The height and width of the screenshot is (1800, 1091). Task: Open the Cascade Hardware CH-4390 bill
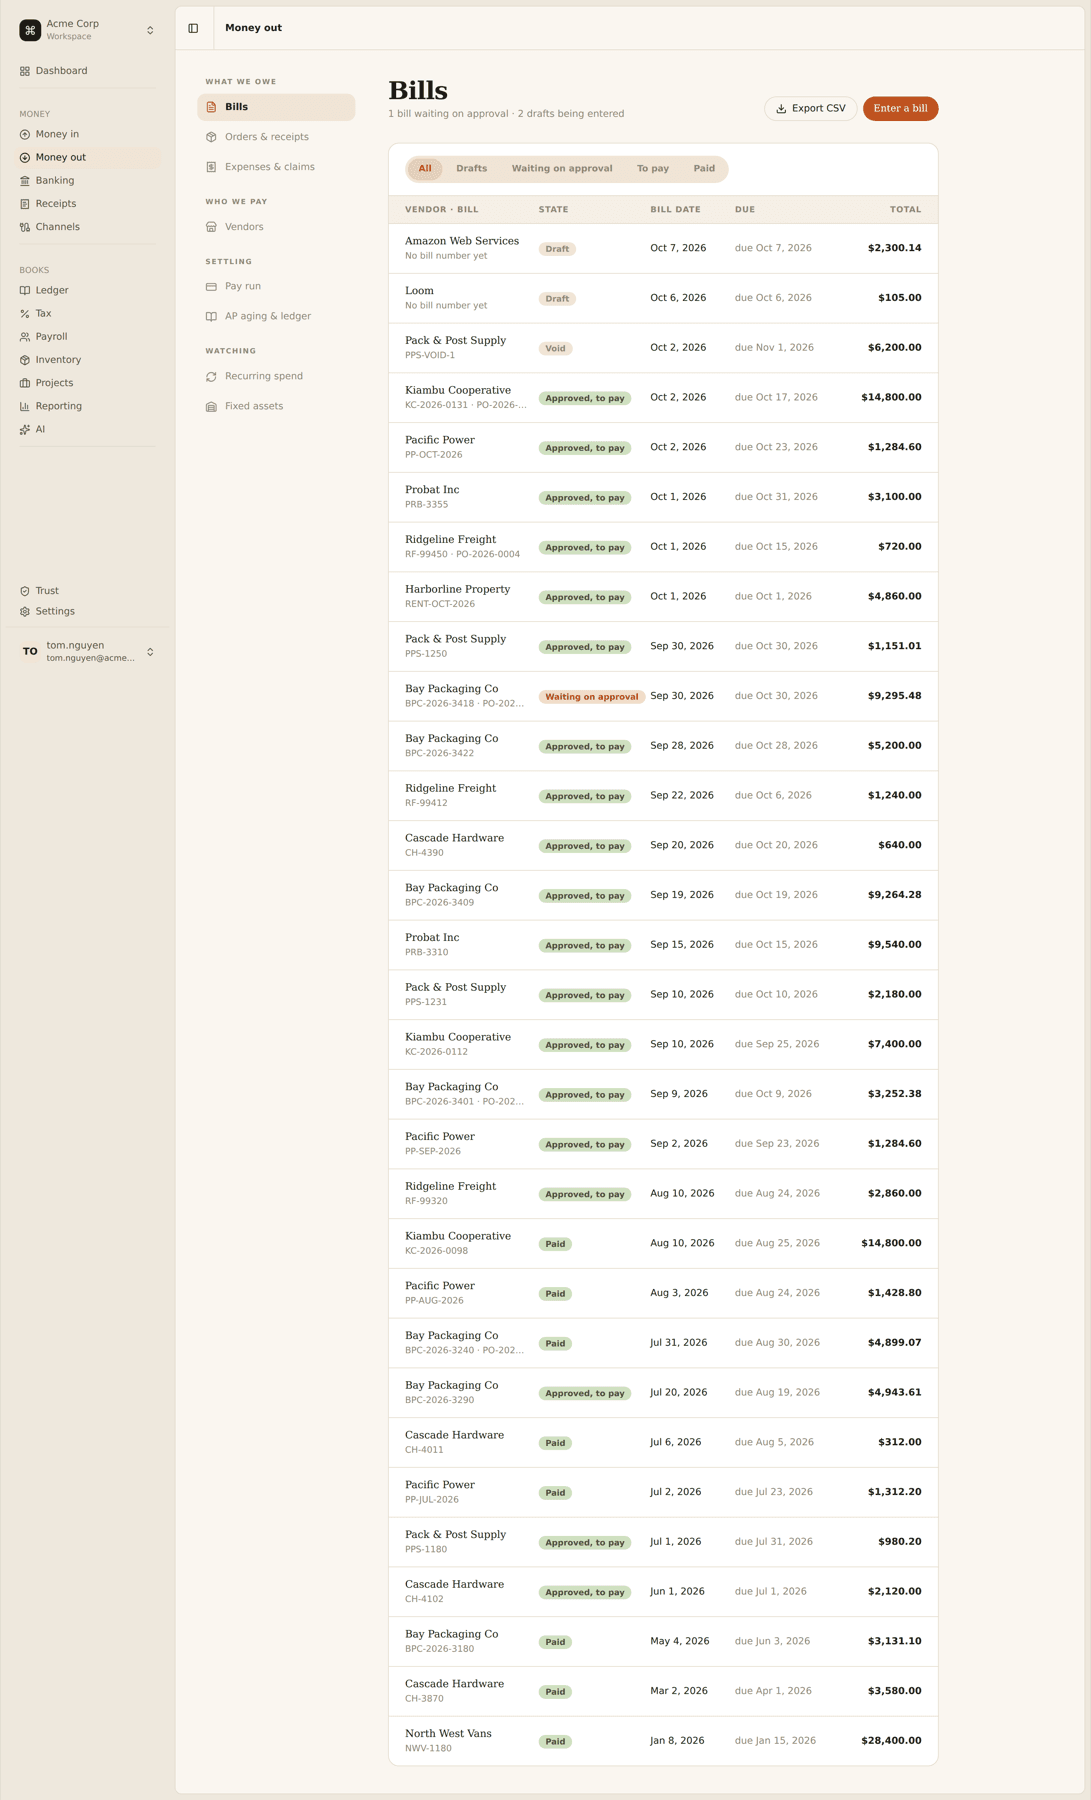coord(663,845)
